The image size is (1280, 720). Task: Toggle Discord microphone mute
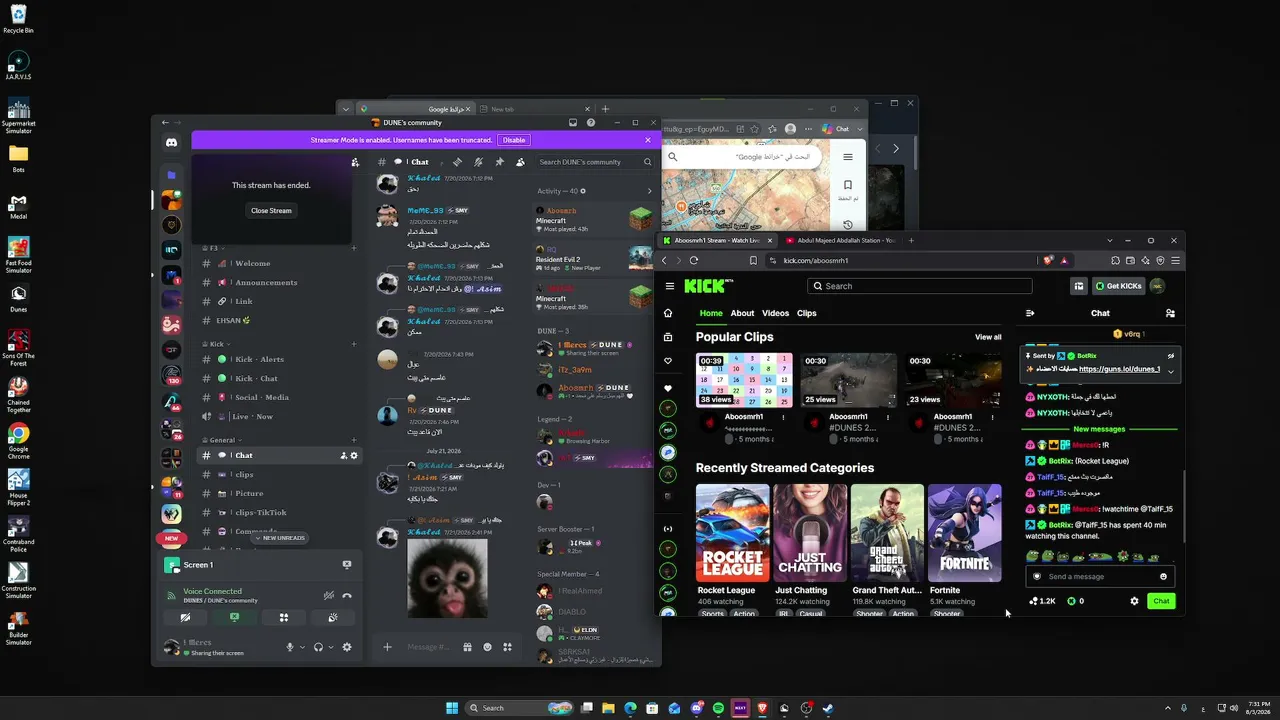tap(290, 647)
